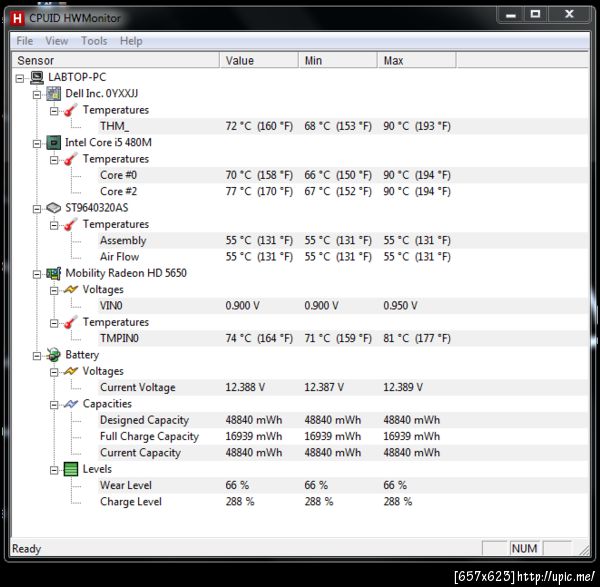
Task: Select the Current Capacity row
Action: tap(342, 453)
